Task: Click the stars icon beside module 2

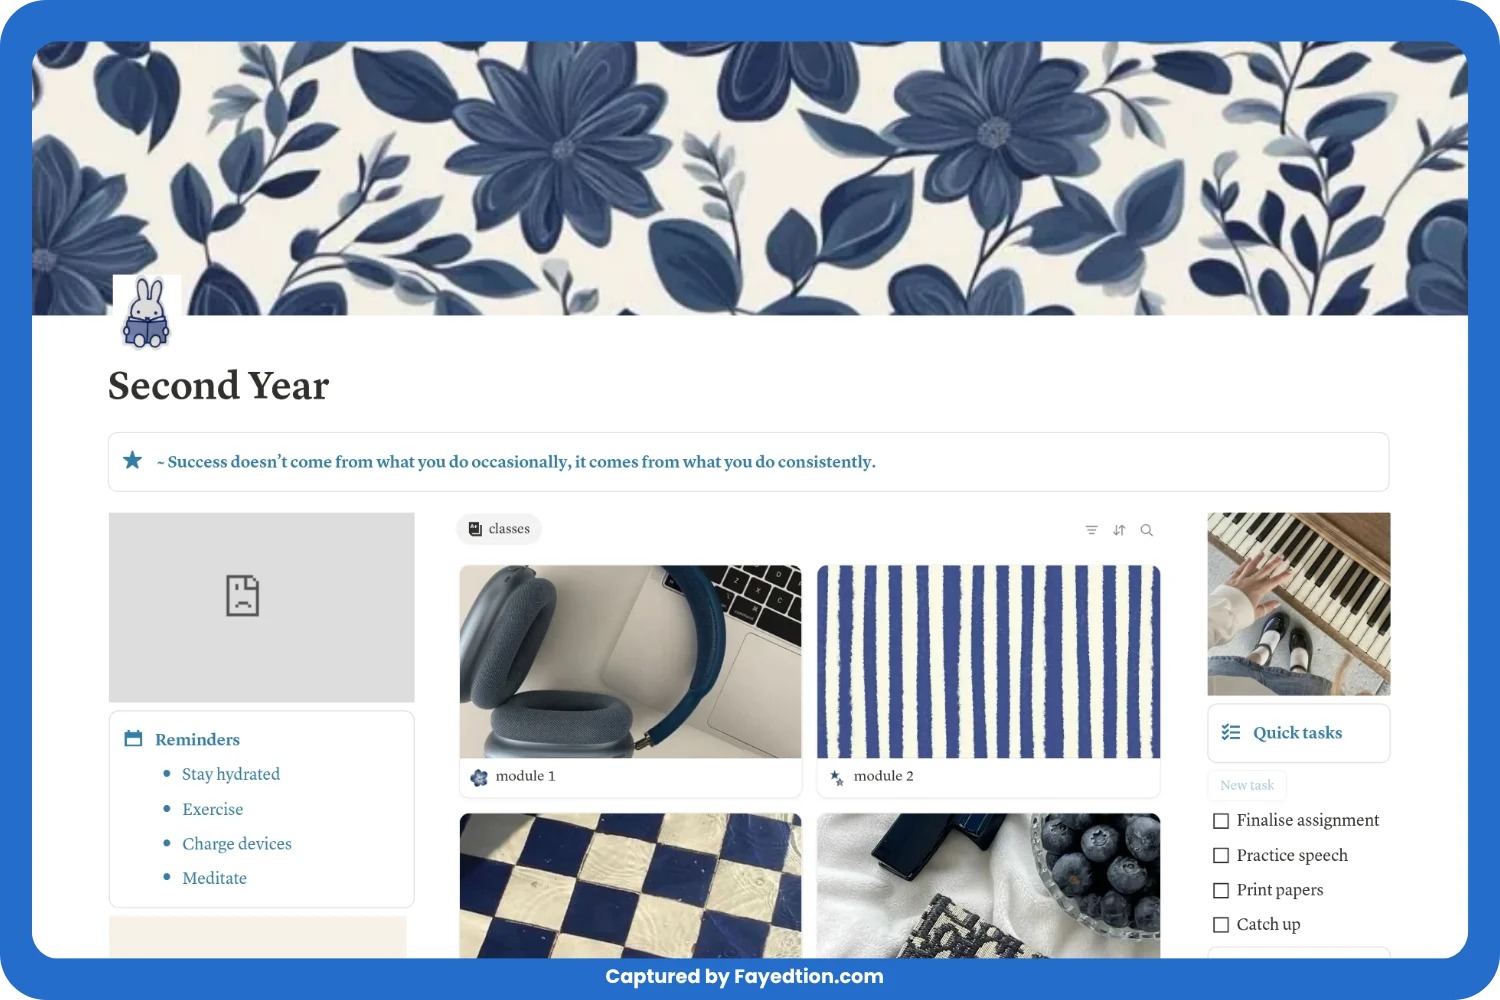Action: (x=837, y=777)
